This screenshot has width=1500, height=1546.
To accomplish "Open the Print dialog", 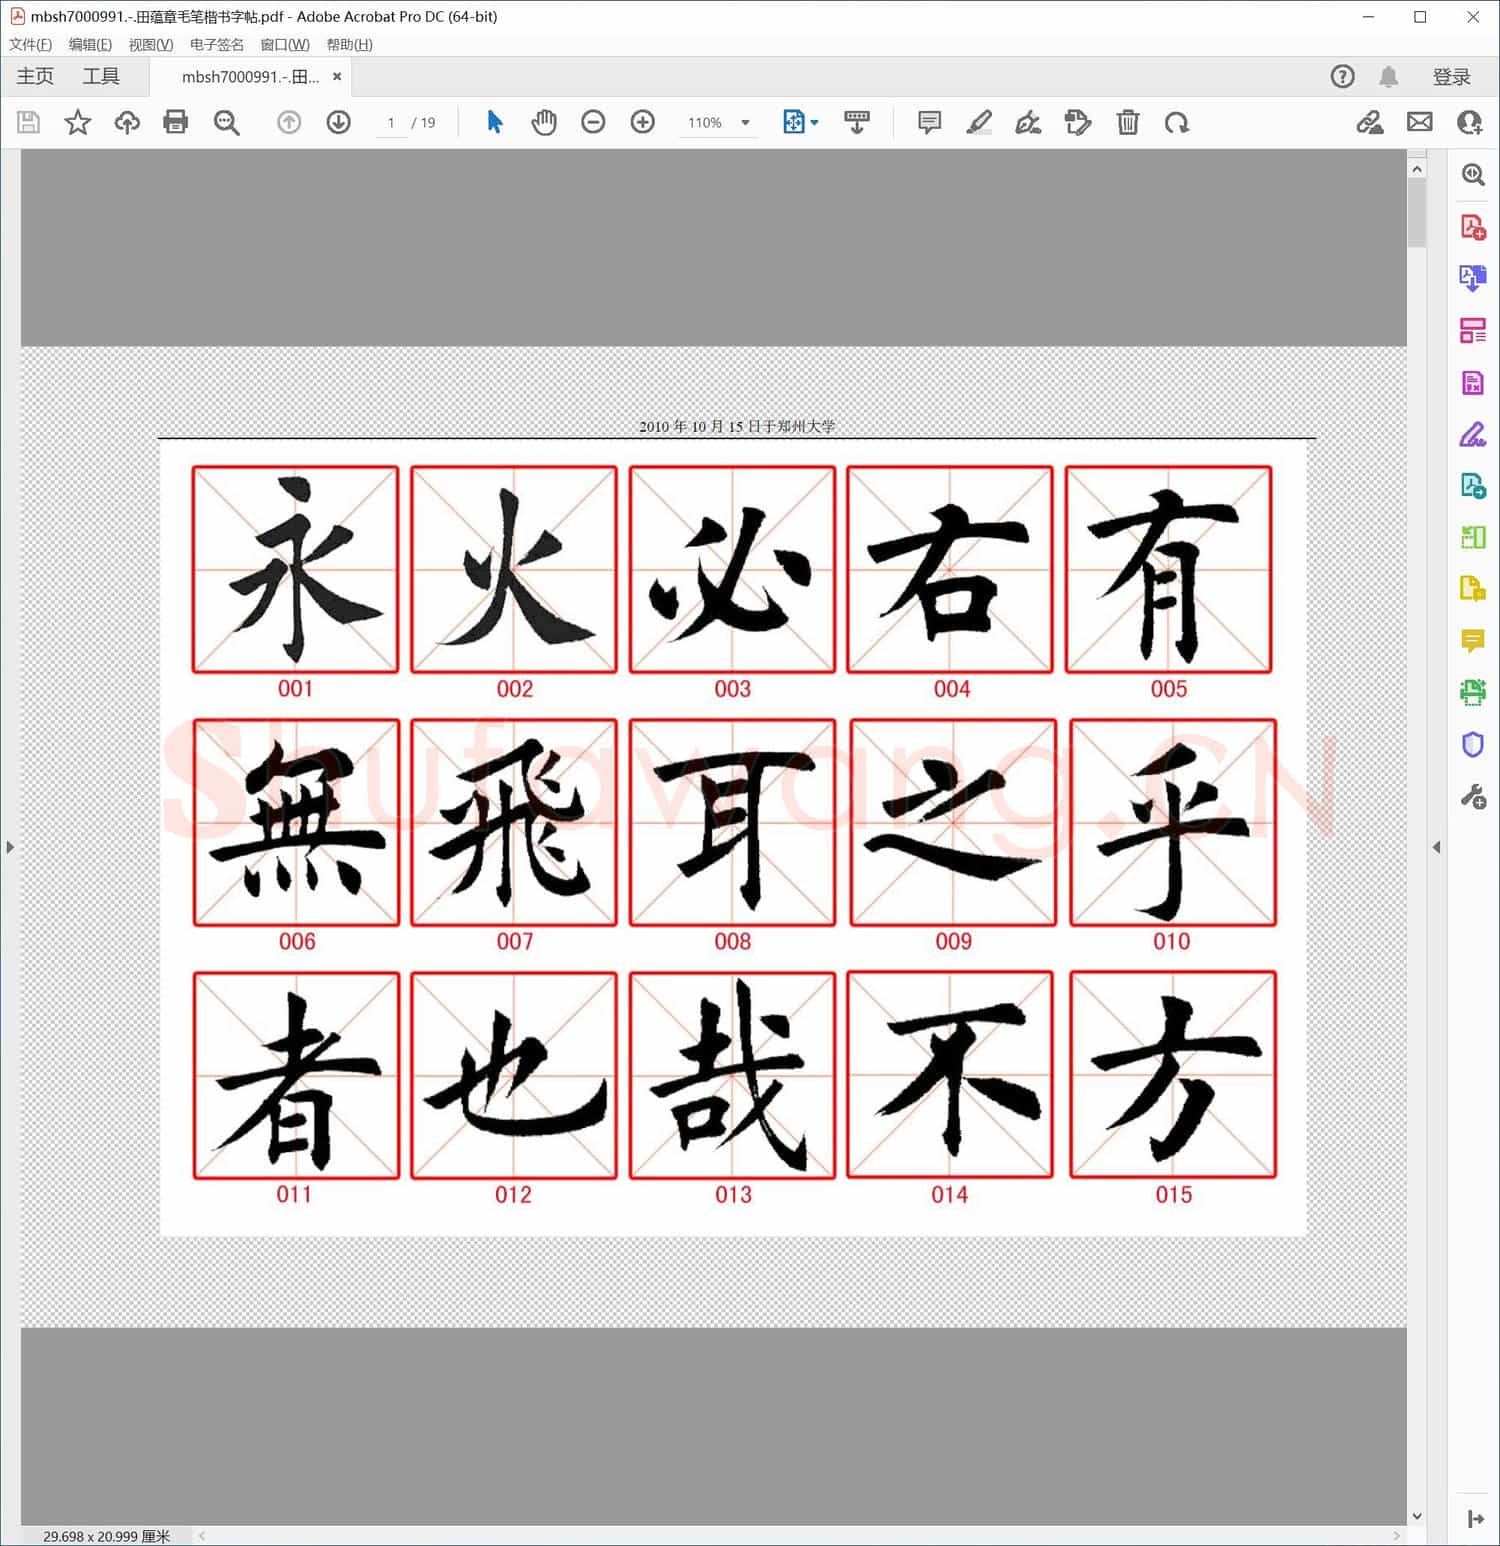I will 175,122.
